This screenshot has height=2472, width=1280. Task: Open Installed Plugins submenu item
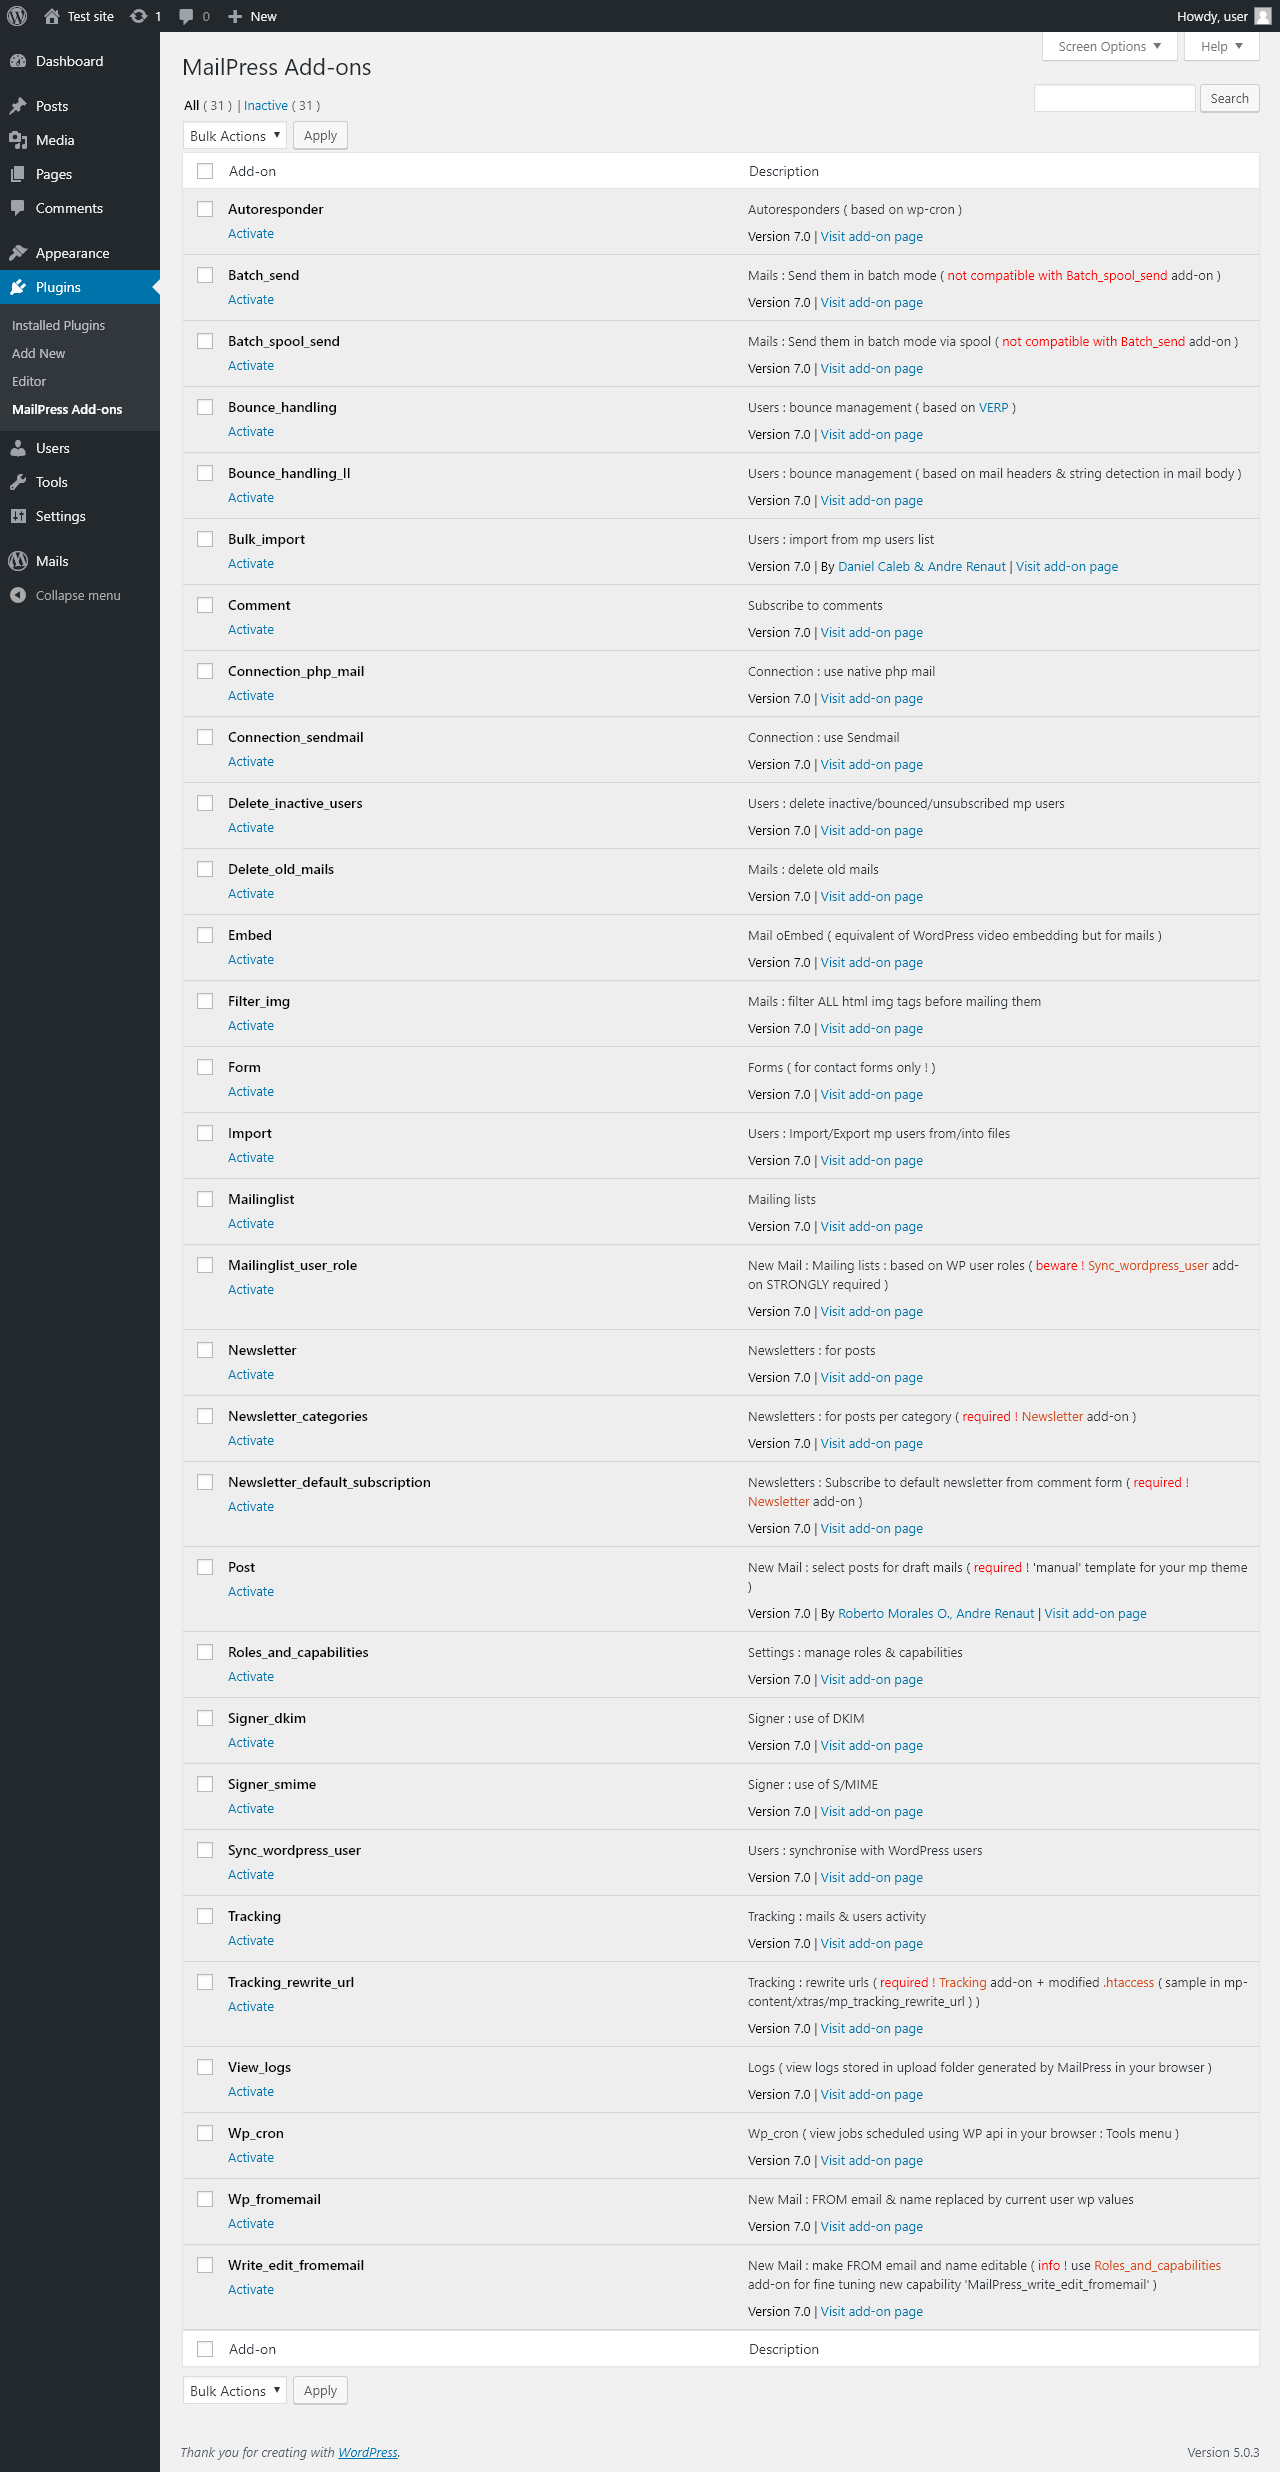tap(58, 325)
